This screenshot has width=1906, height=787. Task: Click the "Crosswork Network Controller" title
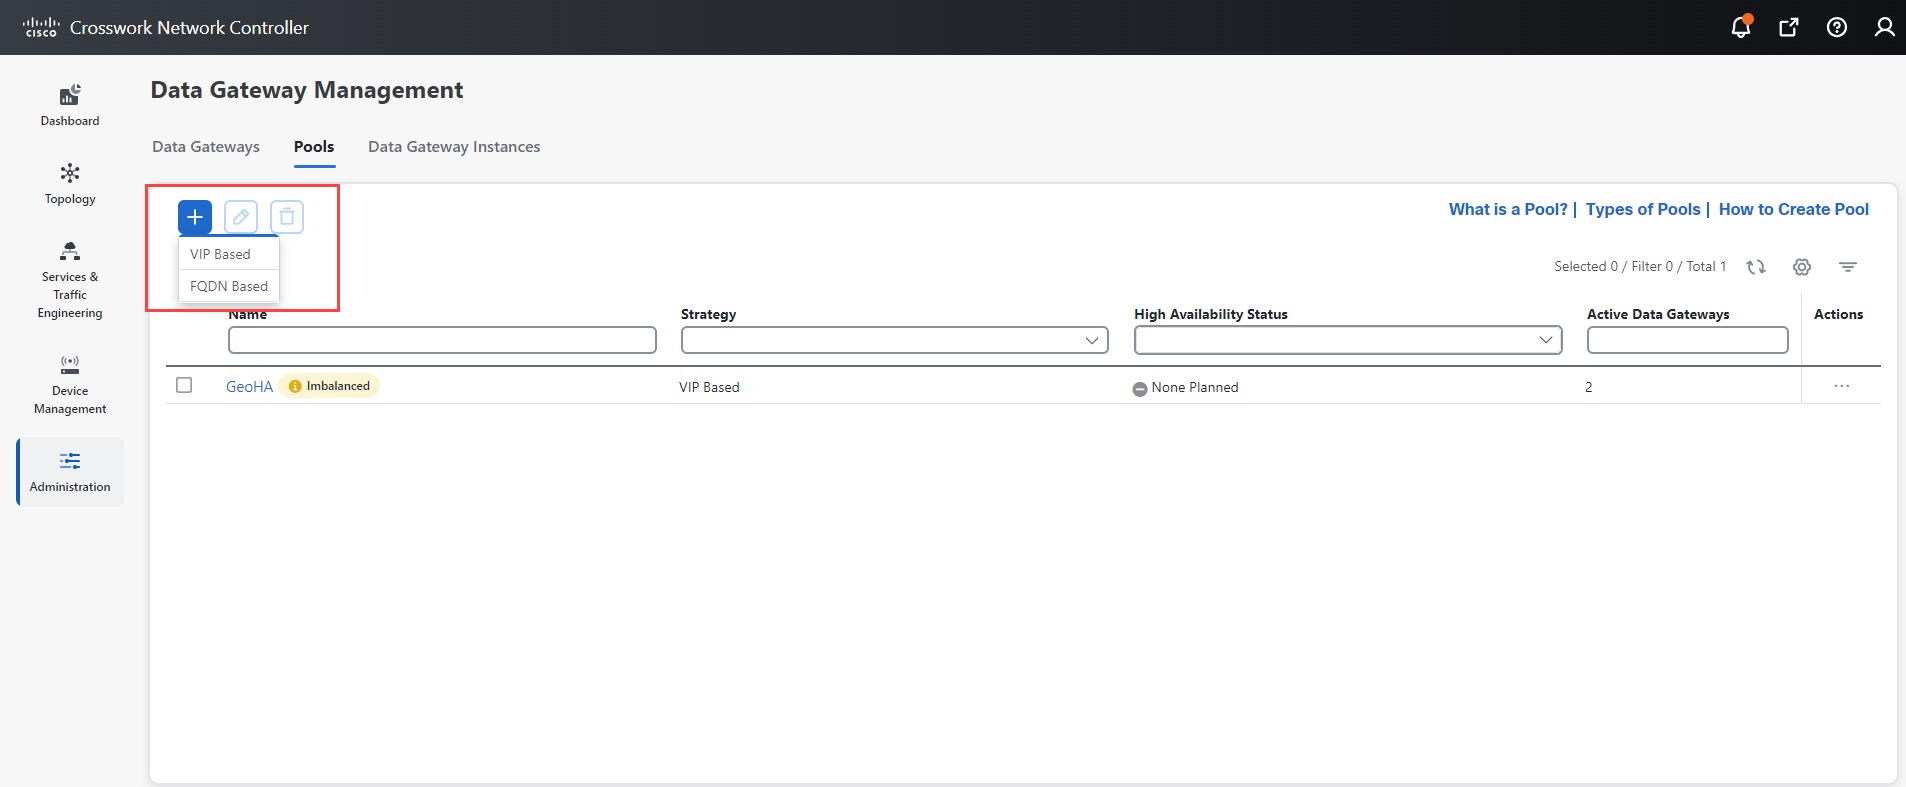click(189, 28)
